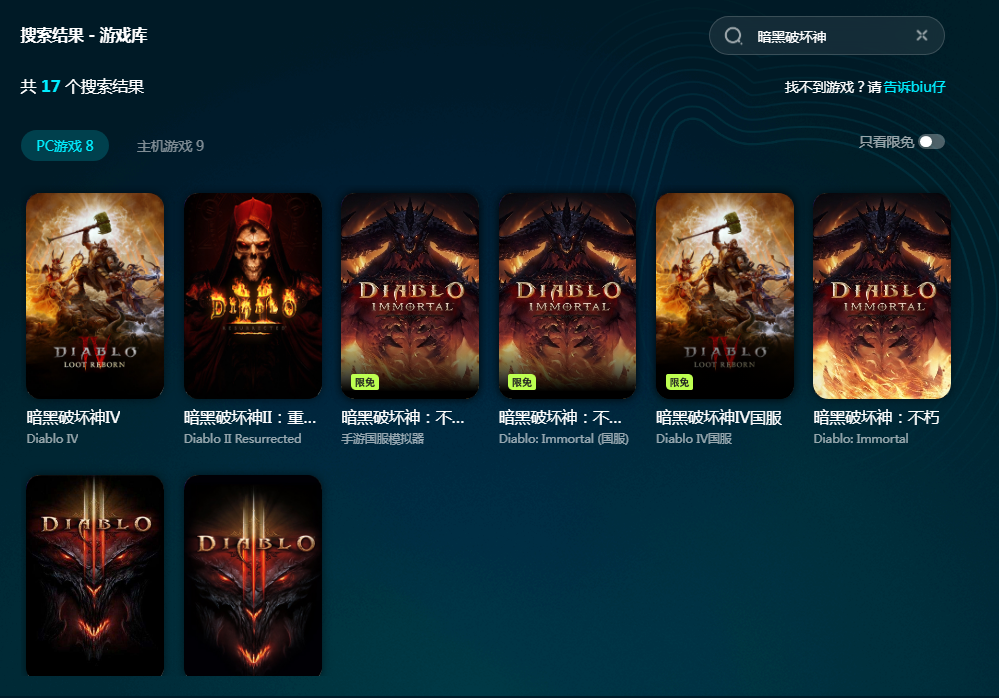Click the 暗黑破坏神II：重... title text
Viewport: 999px width, 698px height.
coord(250,417)
